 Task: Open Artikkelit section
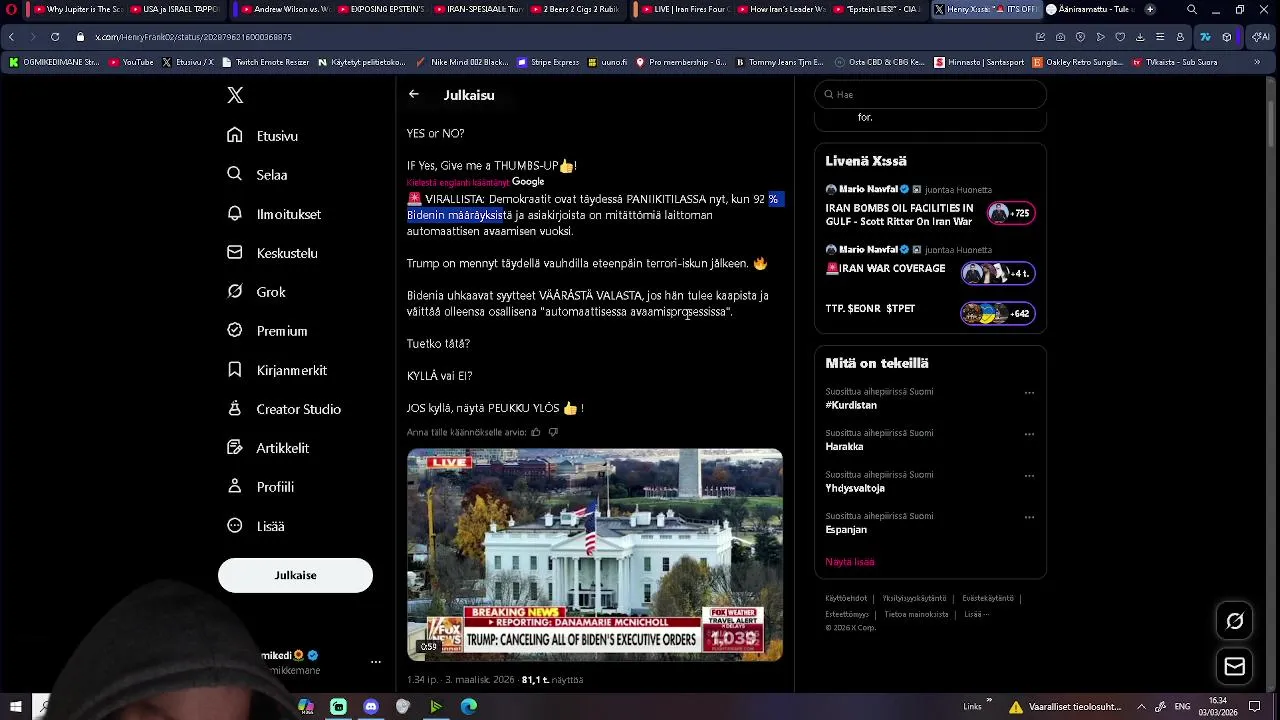point(268,448)
